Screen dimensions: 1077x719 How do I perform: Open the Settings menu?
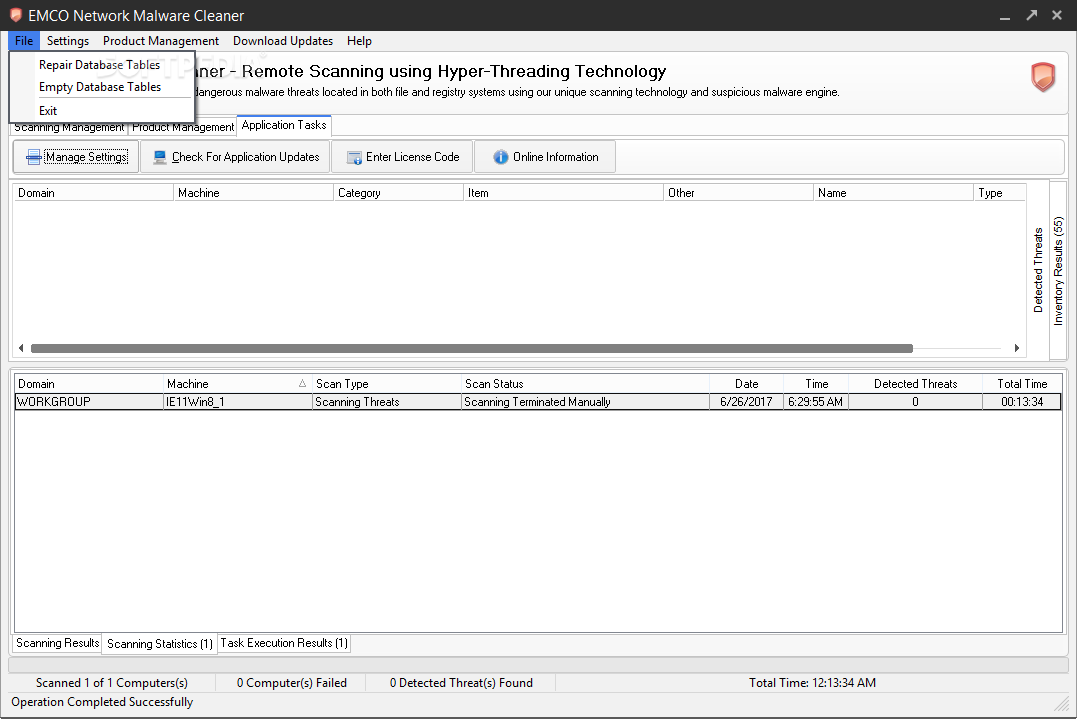(68, 41)
